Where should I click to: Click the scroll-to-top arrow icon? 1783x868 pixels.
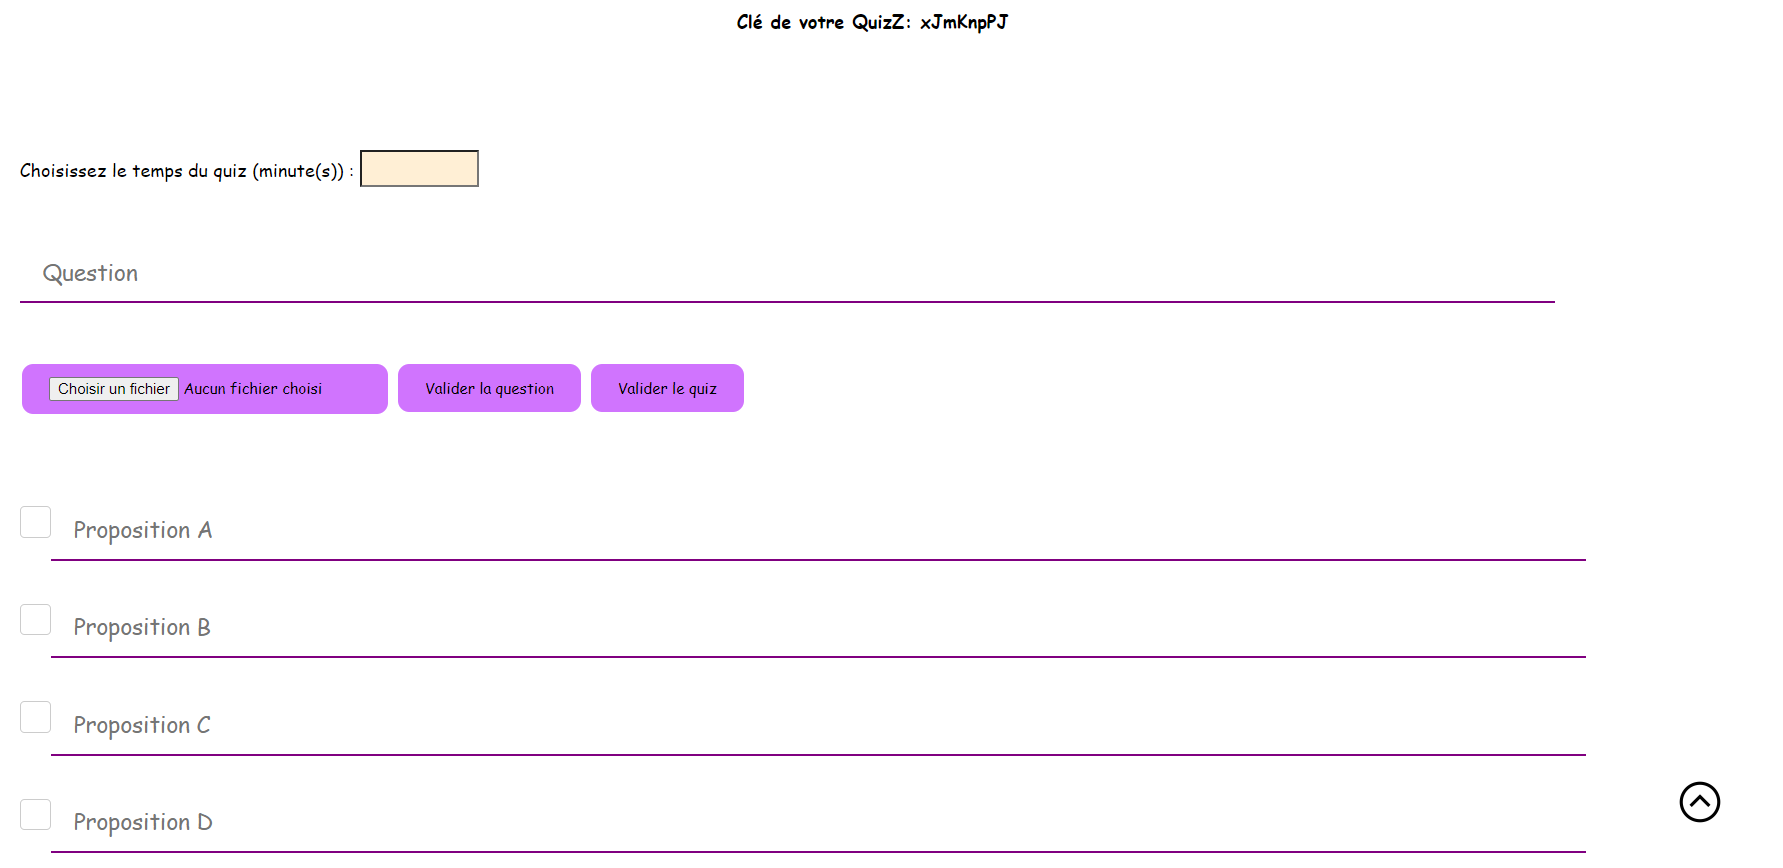pyautogui.click(x=1699, y=802)
